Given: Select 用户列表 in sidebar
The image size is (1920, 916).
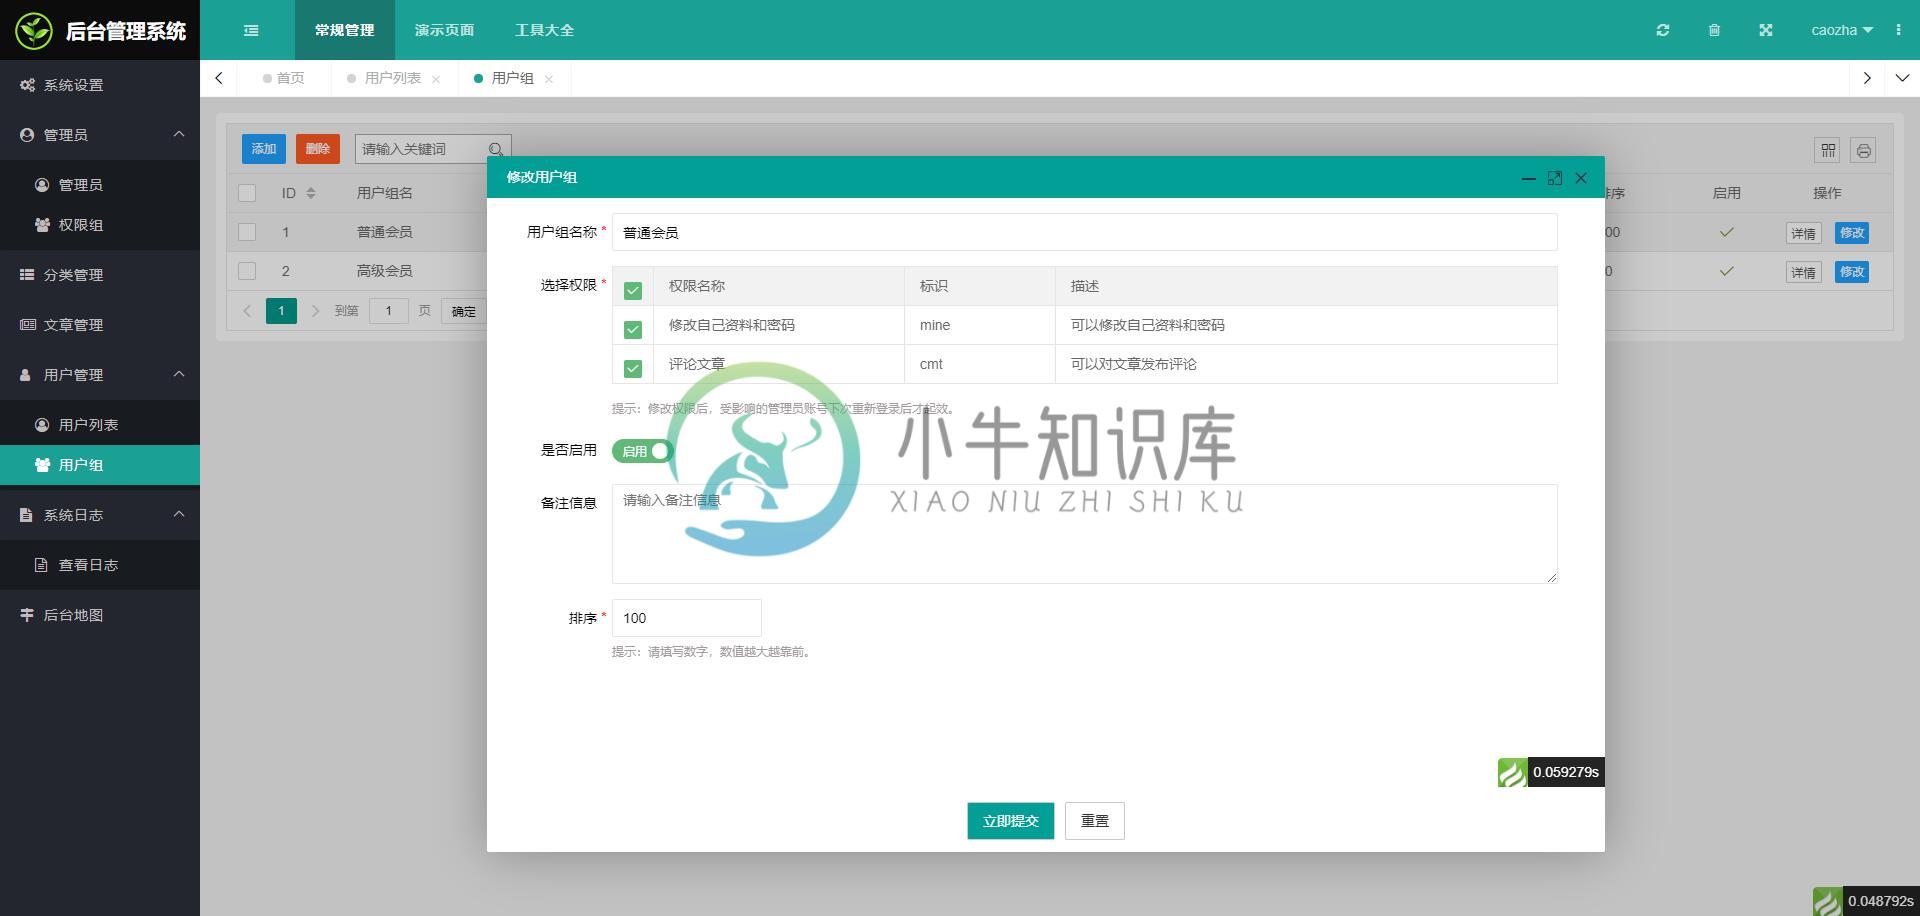Looking at the screenshot, I should point(100,425).
